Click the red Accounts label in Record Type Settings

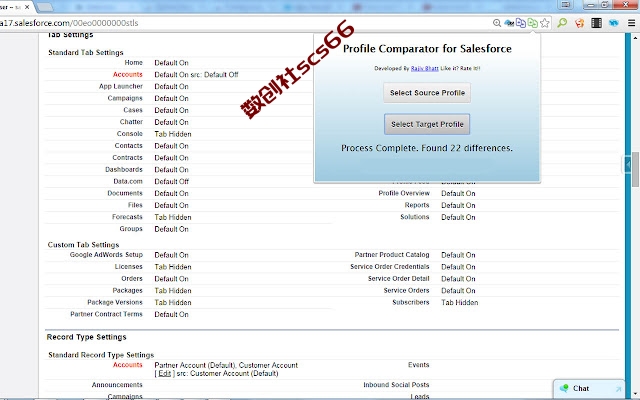click(128, 364)
